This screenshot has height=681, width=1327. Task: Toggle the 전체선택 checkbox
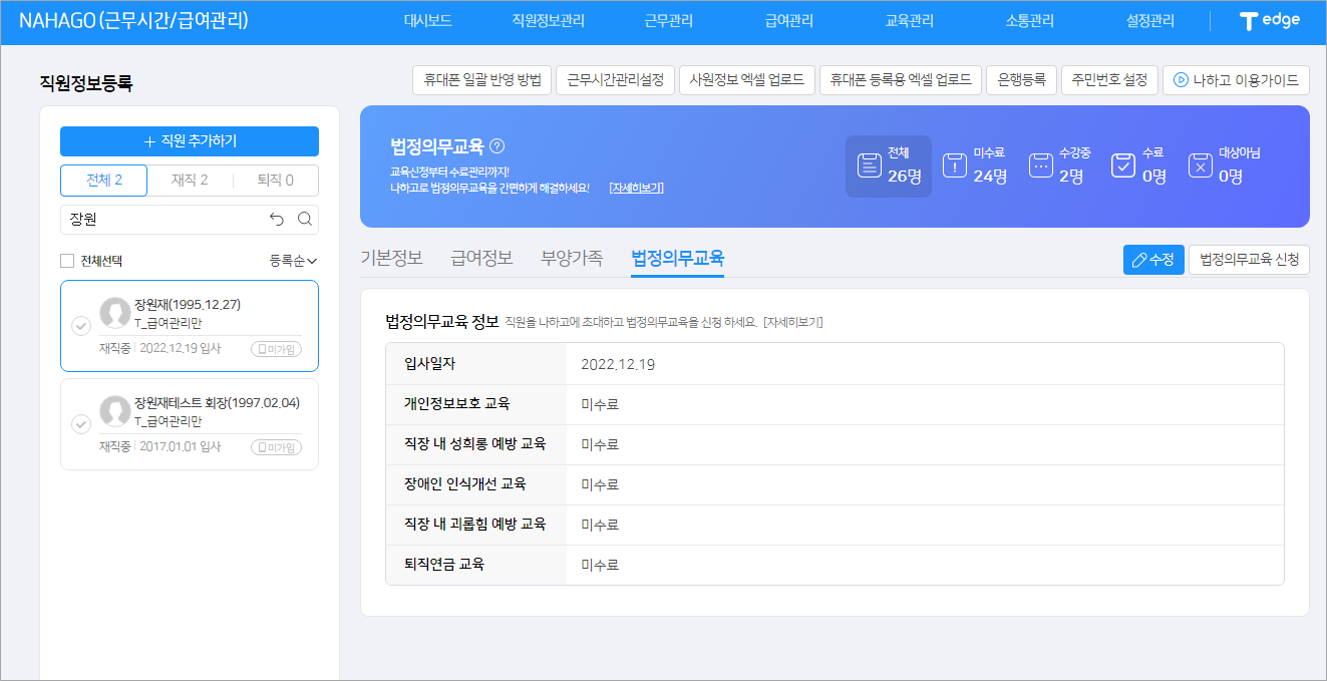(x=67, y=261)
